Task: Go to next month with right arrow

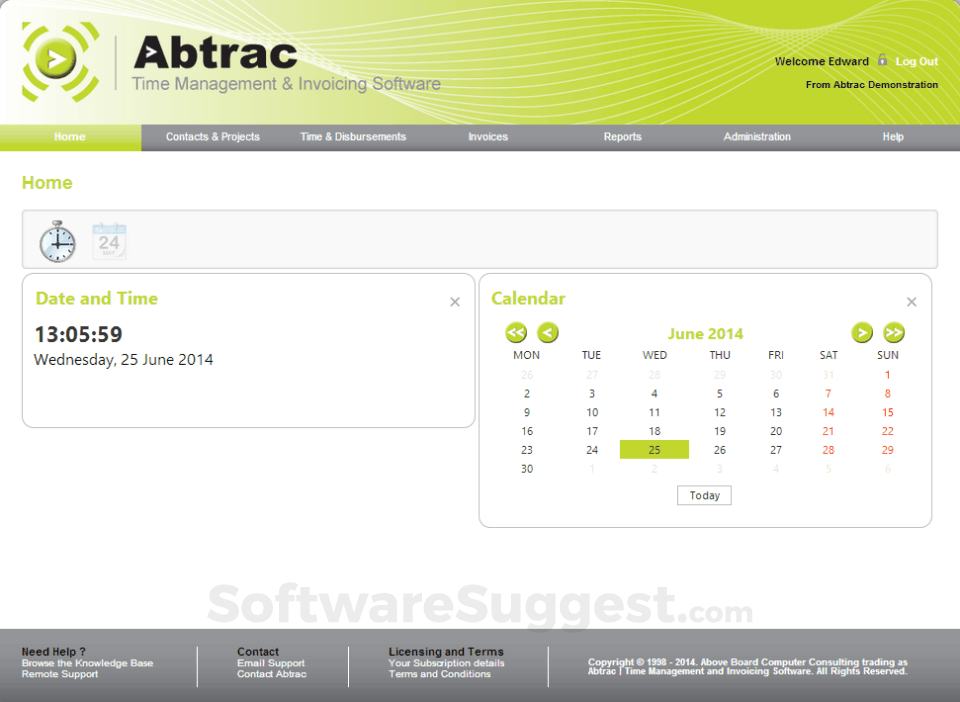Action: (x=862, y=333)
